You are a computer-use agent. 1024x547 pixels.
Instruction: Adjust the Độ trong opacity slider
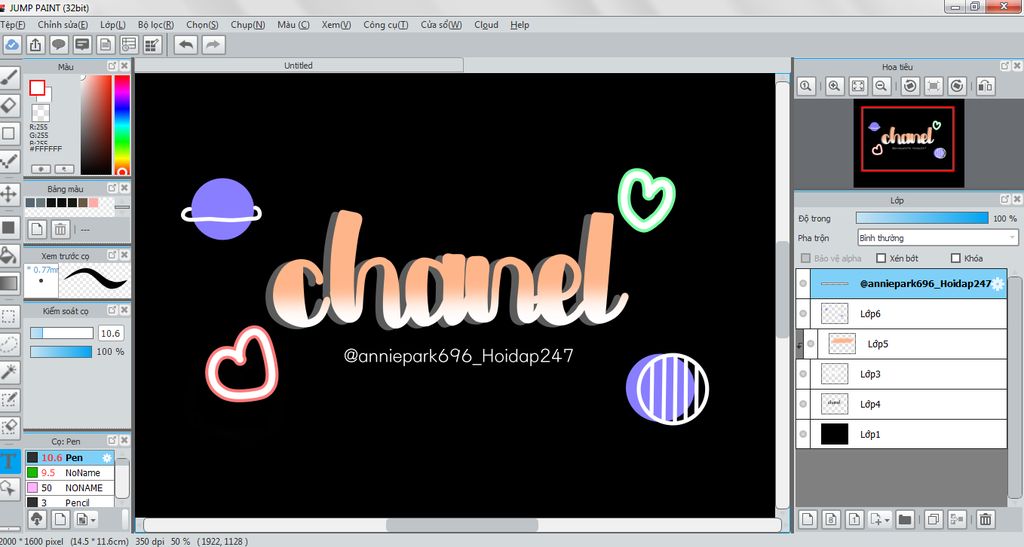pyautogui.click(x=921, y=218)
